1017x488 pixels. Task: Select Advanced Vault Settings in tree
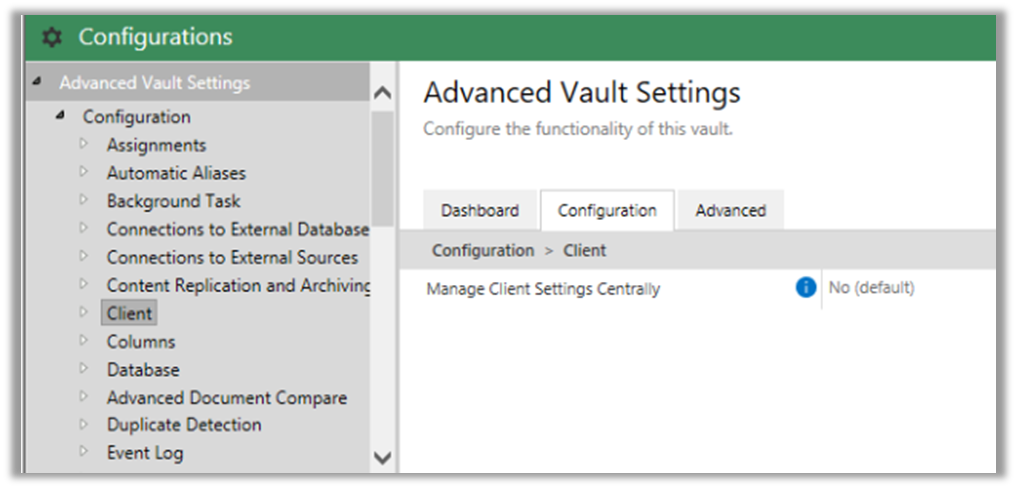pyautogui.click(x=154, y=83)
